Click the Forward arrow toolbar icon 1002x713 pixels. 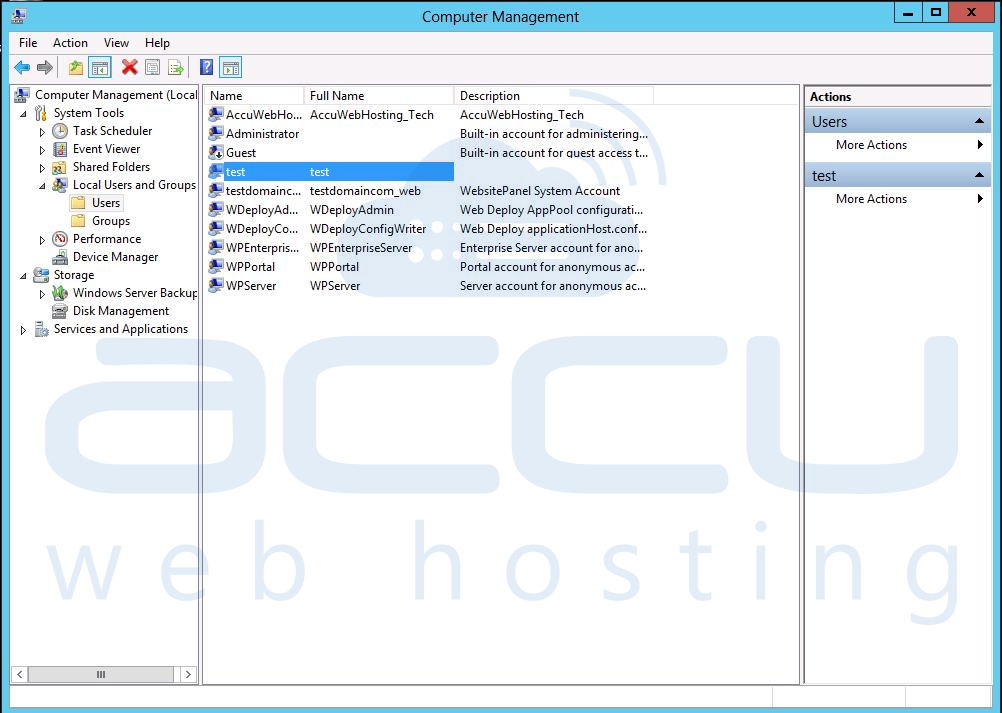pos(45,67)
